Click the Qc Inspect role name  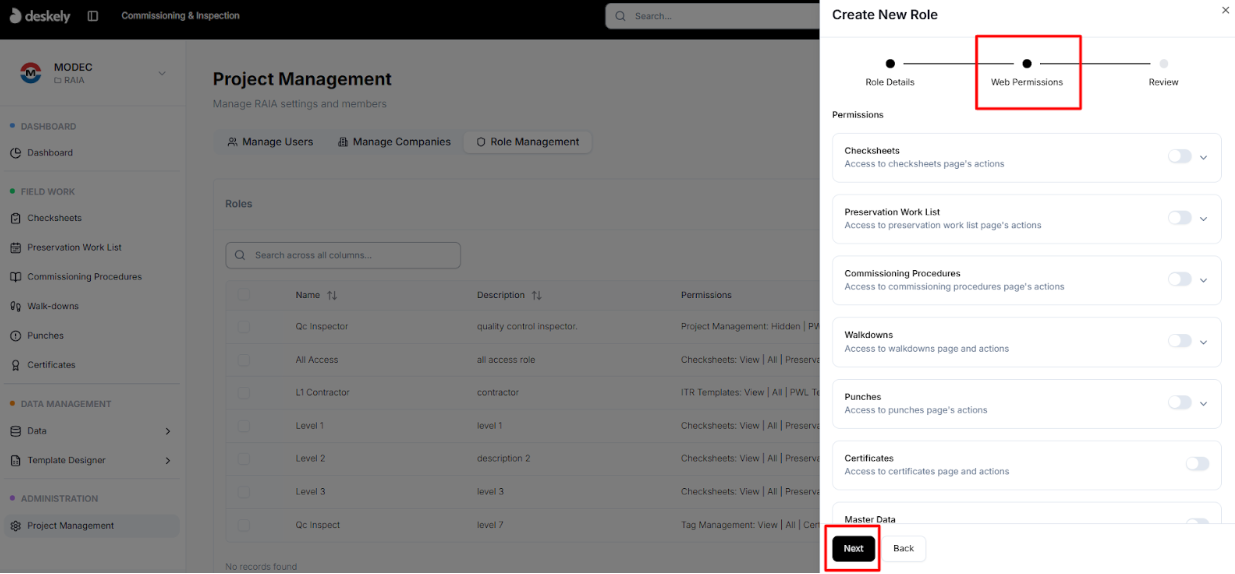tap(318, 525)
